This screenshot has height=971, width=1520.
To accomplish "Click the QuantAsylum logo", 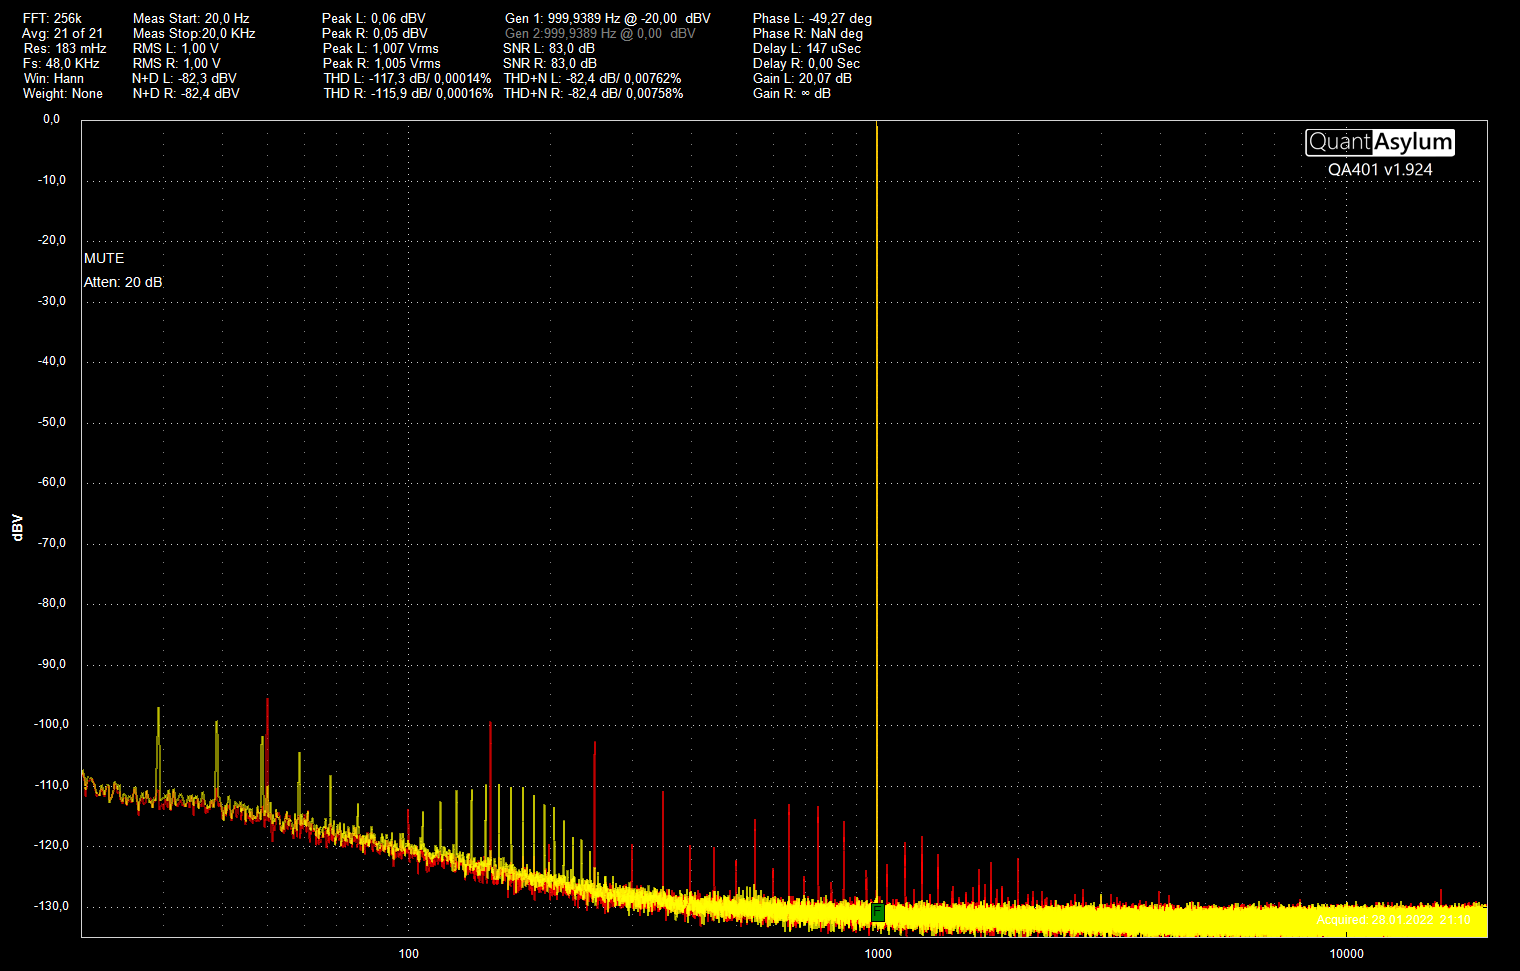I will coord(1380,142).
